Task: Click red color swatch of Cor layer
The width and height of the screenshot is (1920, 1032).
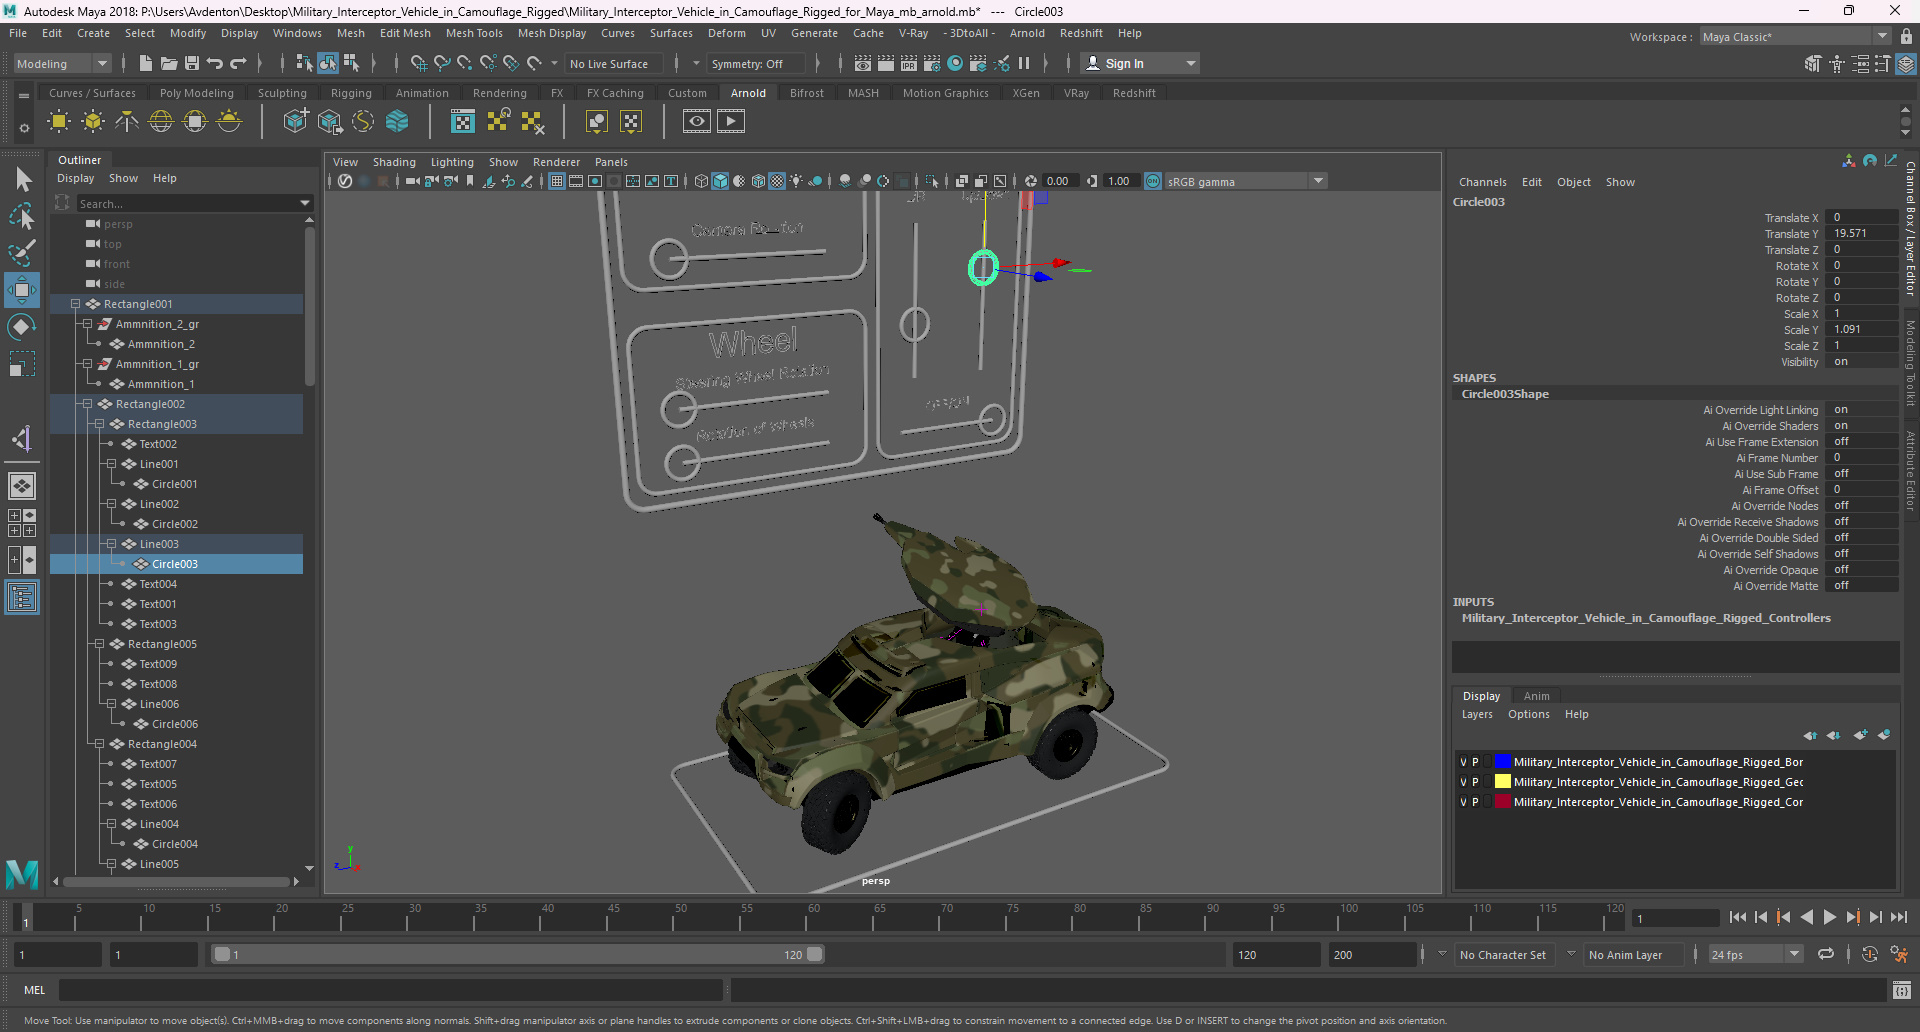Action: tap(1503, 802)
